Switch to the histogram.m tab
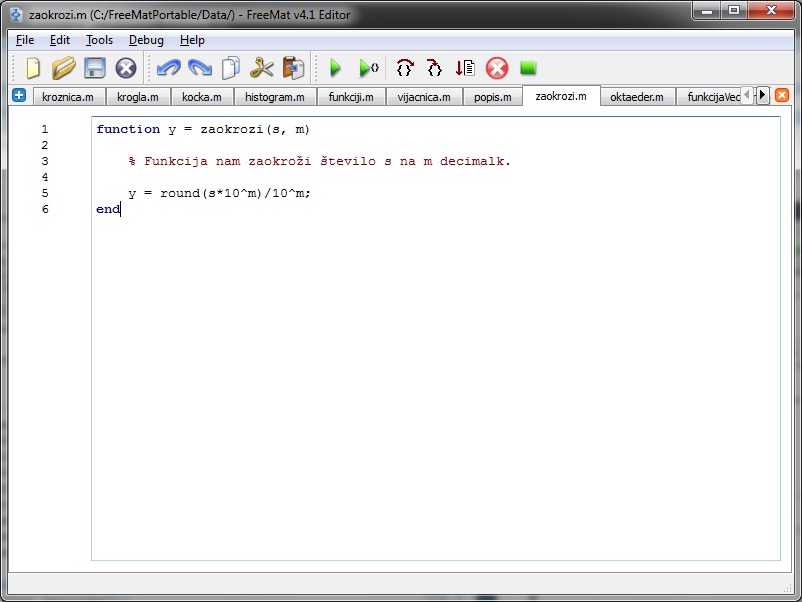The width and height of the screenshot is (802, 602). (274, 97)
